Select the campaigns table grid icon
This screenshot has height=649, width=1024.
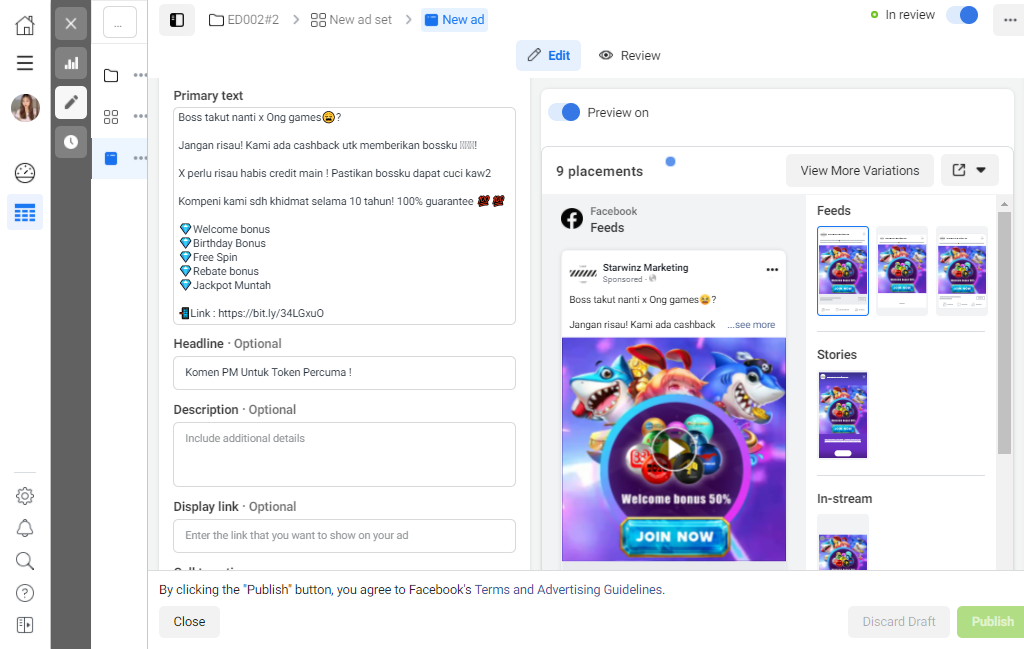(25, 212)
